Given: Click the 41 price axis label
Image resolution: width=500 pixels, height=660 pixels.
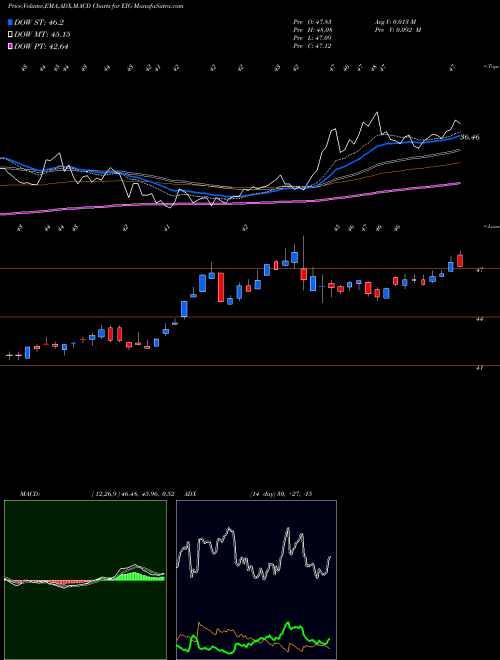Looking at the screenshot, I should (x=479, y=367).
